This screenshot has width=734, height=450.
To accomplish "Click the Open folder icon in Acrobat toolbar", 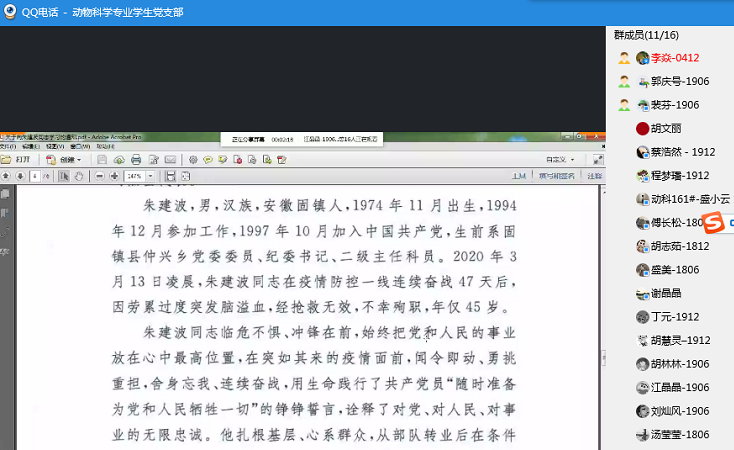I will point(7,159).
